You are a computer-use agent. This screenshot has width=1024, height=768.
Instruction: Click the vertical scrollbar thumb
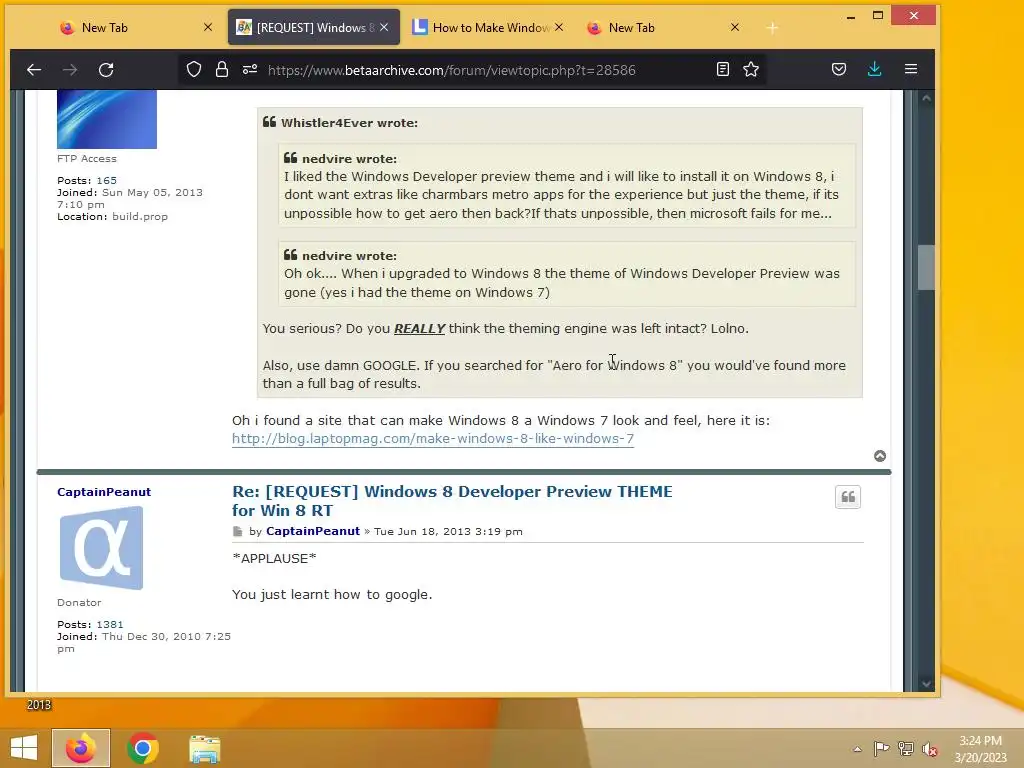[926, 267]
